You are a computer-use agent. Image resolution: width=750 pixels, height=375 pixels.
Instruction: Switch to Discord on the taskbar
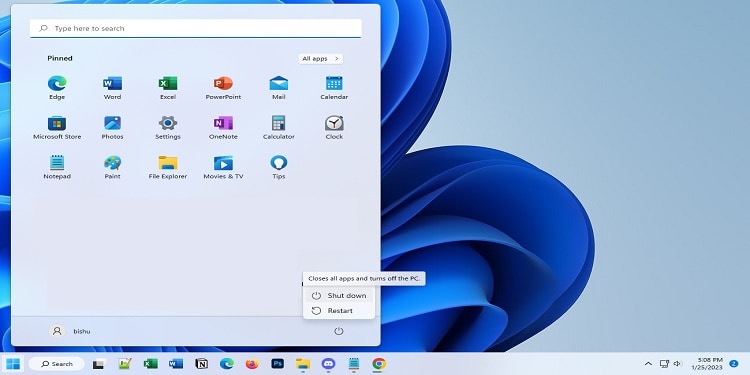[x=328, y=364]
